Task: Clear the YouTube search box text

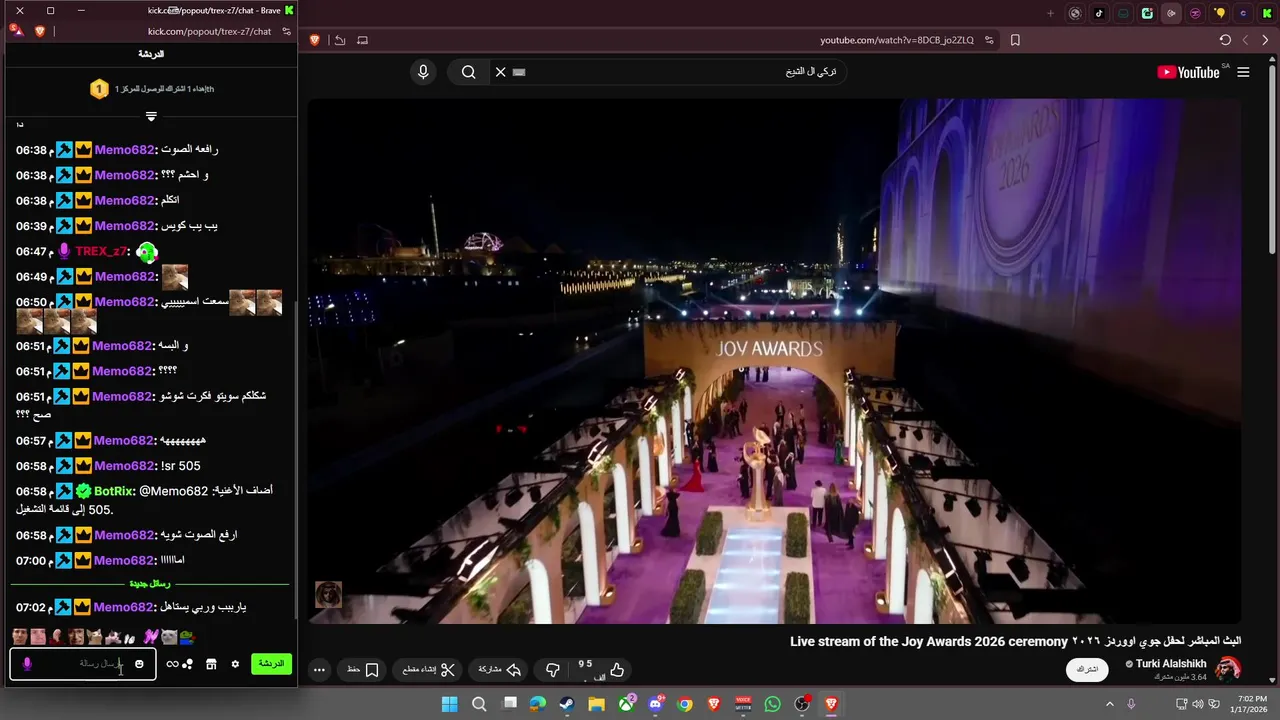Action: click(501, 72)
